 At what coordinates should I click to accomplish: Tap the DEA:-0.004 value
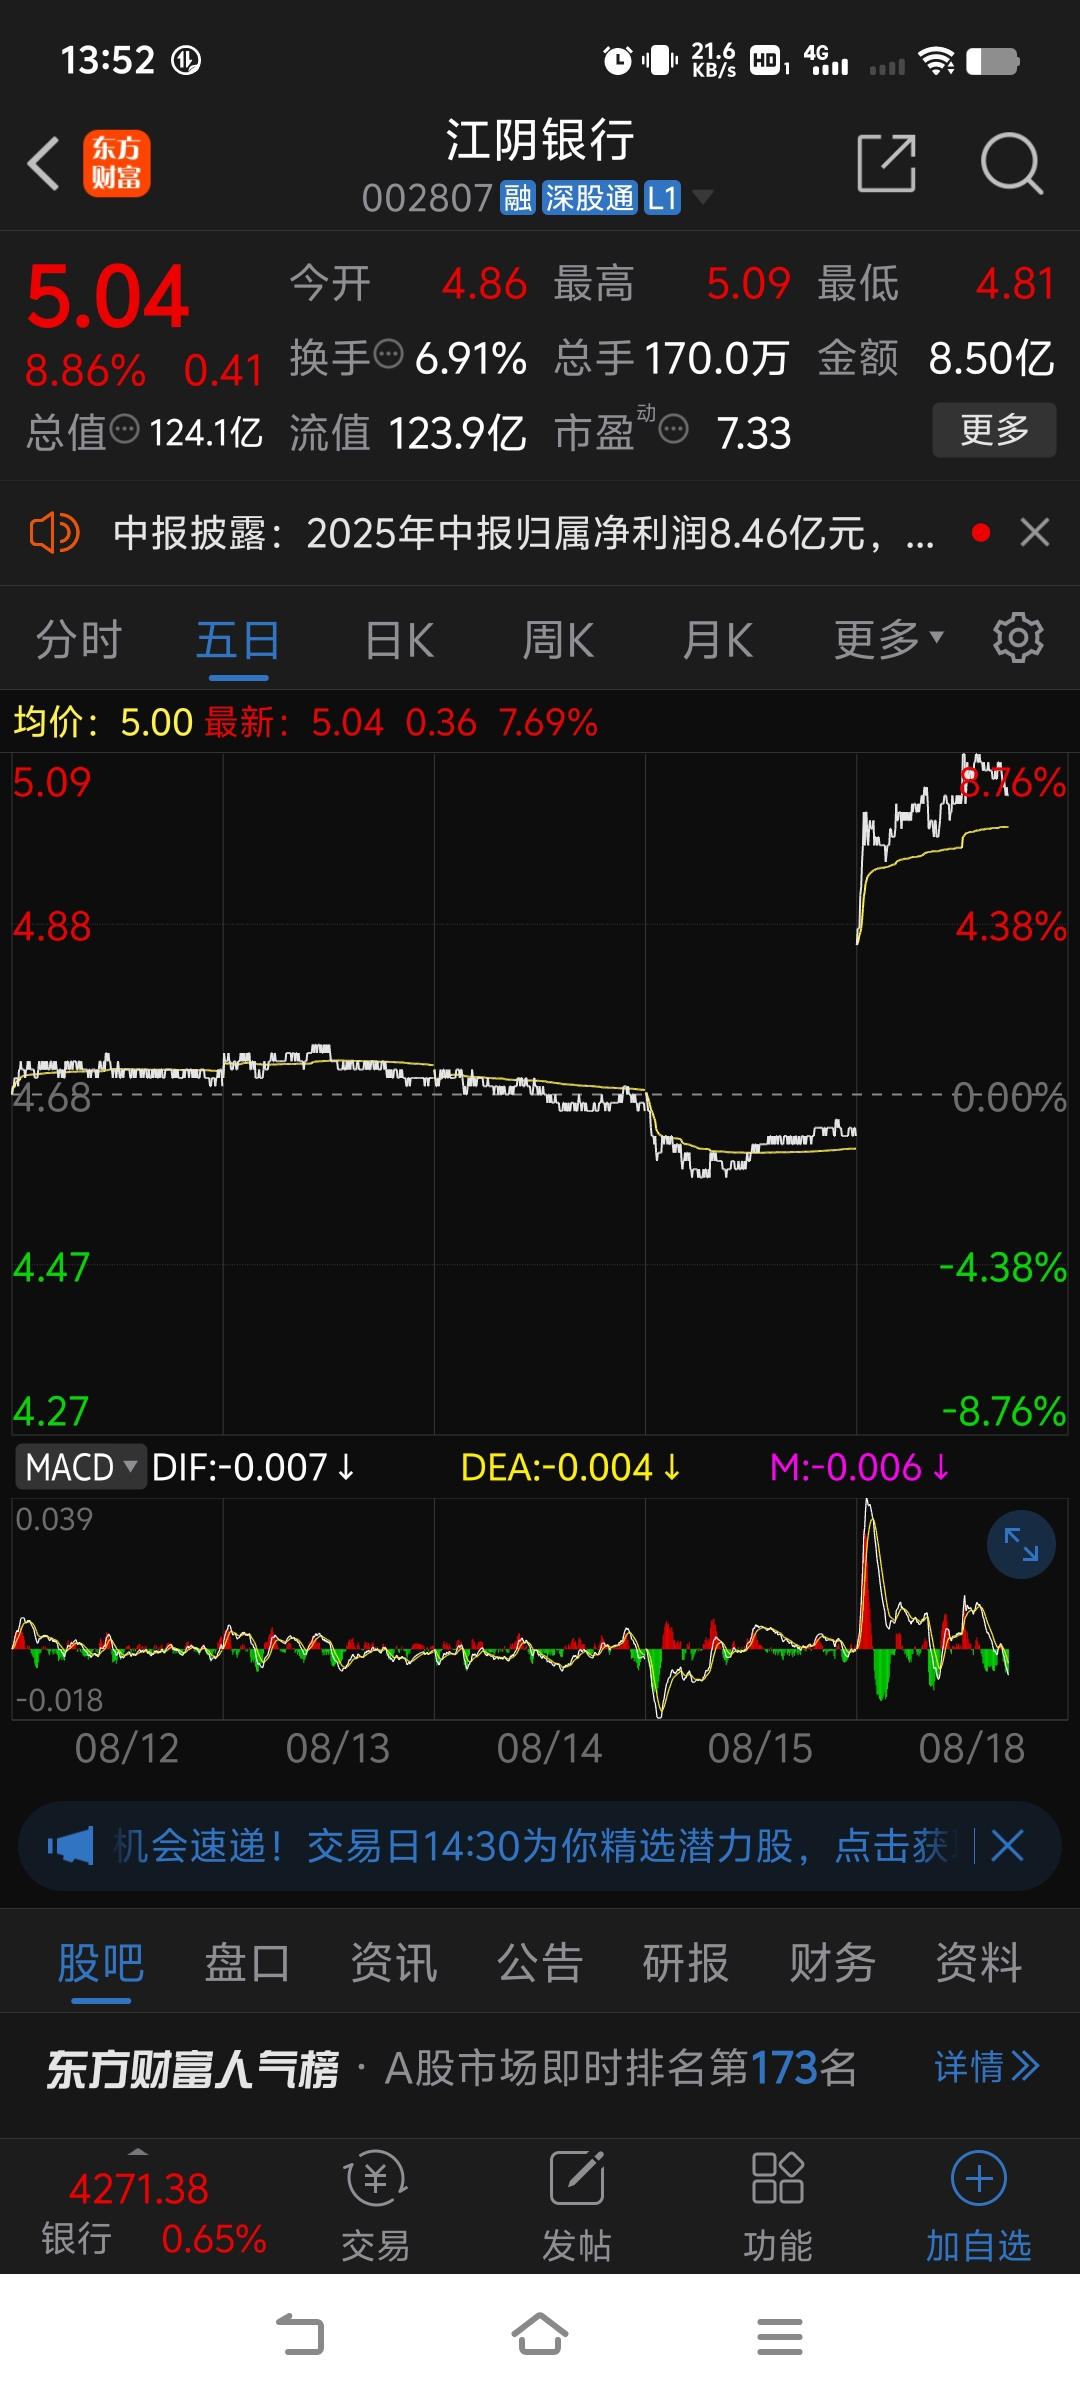click(x=570, y=1467)
